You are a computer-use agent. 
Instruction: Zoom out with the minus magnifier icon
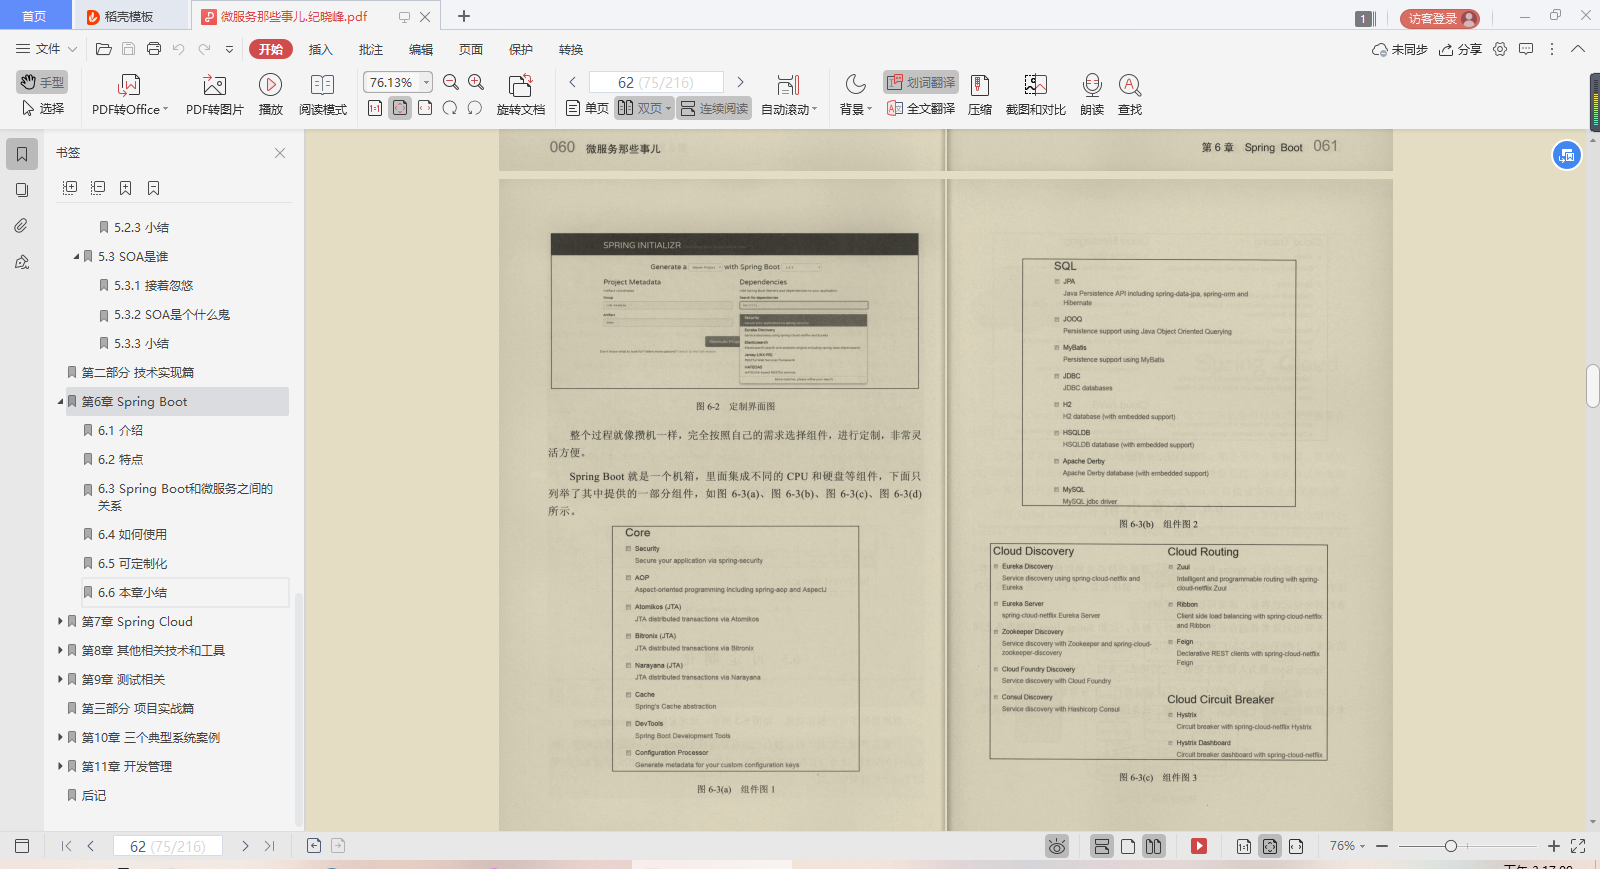click(x=451, y=82)
